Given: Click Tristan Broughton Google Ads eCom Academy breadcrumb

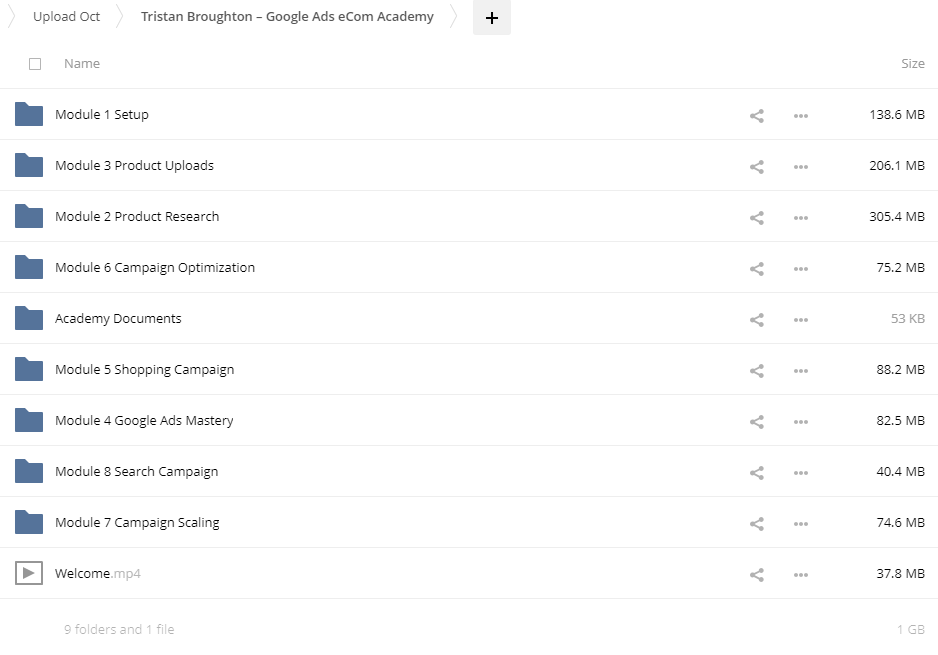Looking at the screenshot, I should click(287, 17).
